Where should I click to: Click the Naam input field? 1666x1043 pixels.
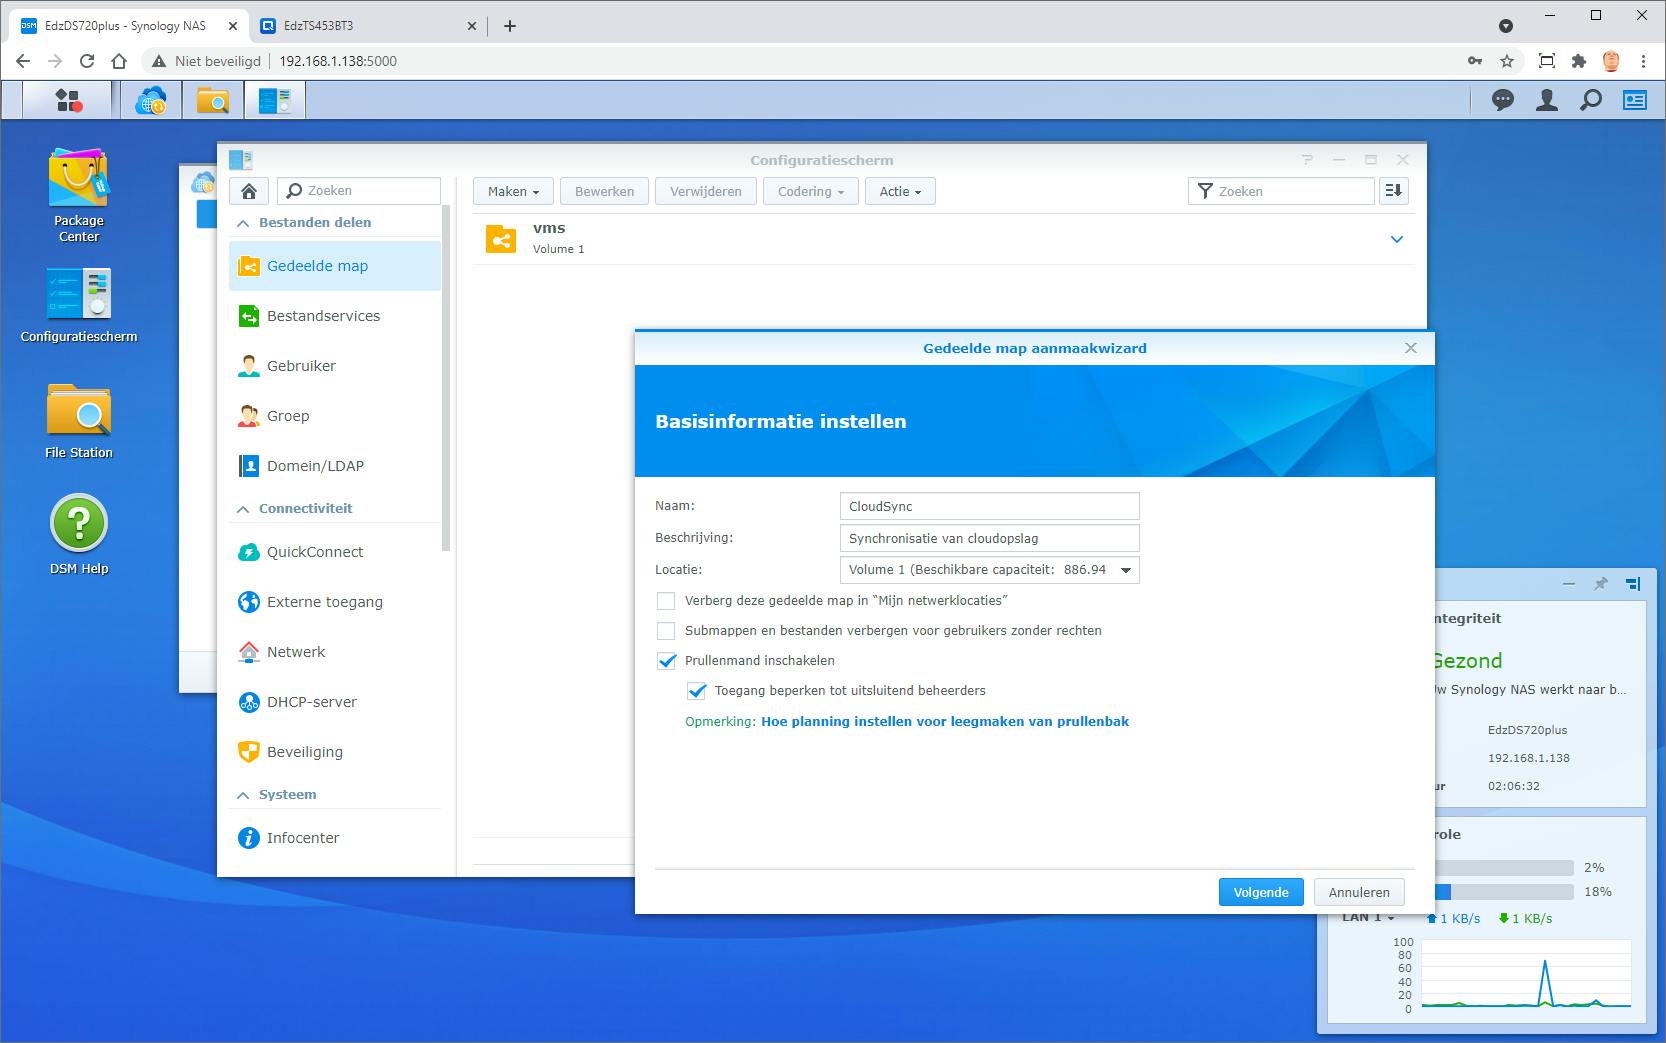click(x=989, y=506)
